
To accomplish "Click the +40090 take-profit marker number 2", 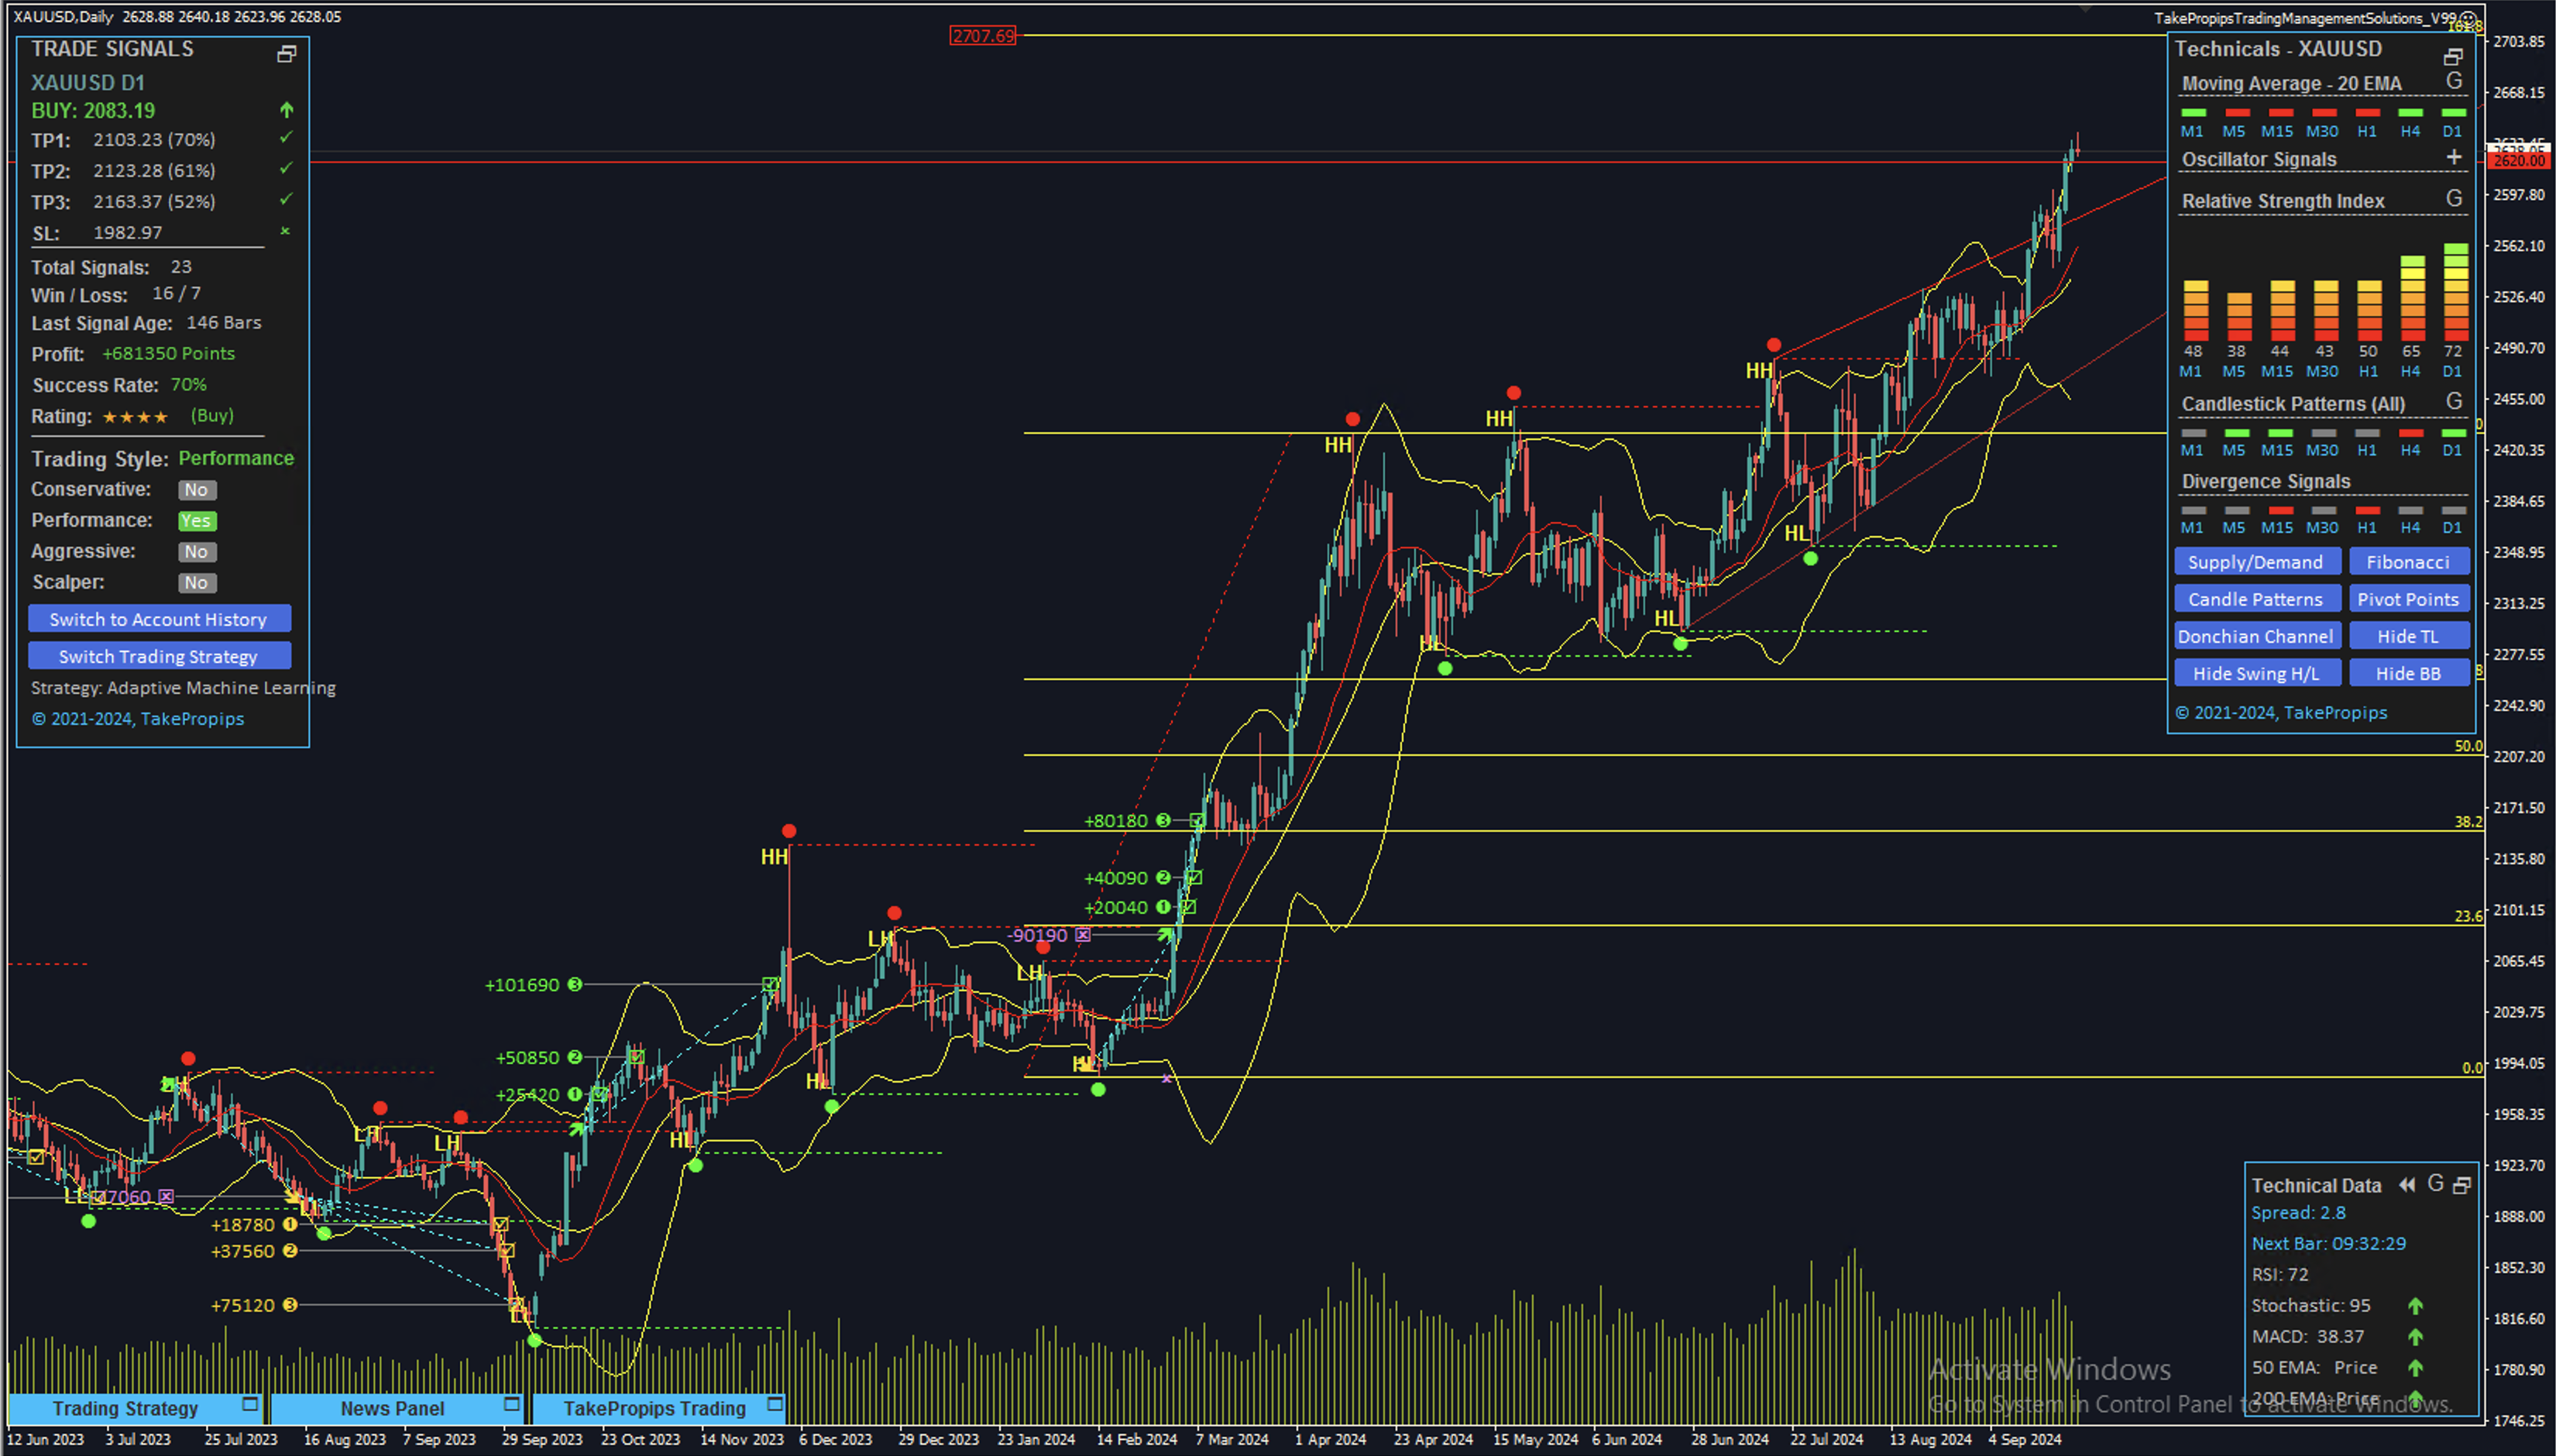I will [1163, 878].
